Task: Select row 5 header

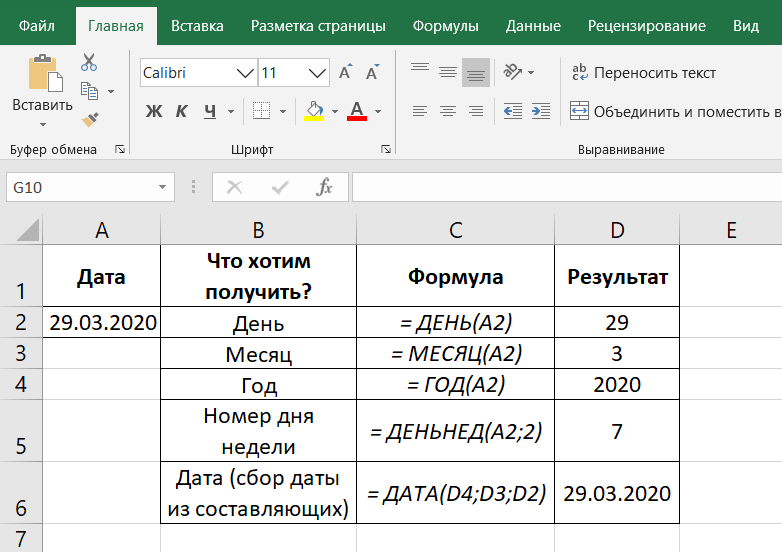Action: coord(21,430)
